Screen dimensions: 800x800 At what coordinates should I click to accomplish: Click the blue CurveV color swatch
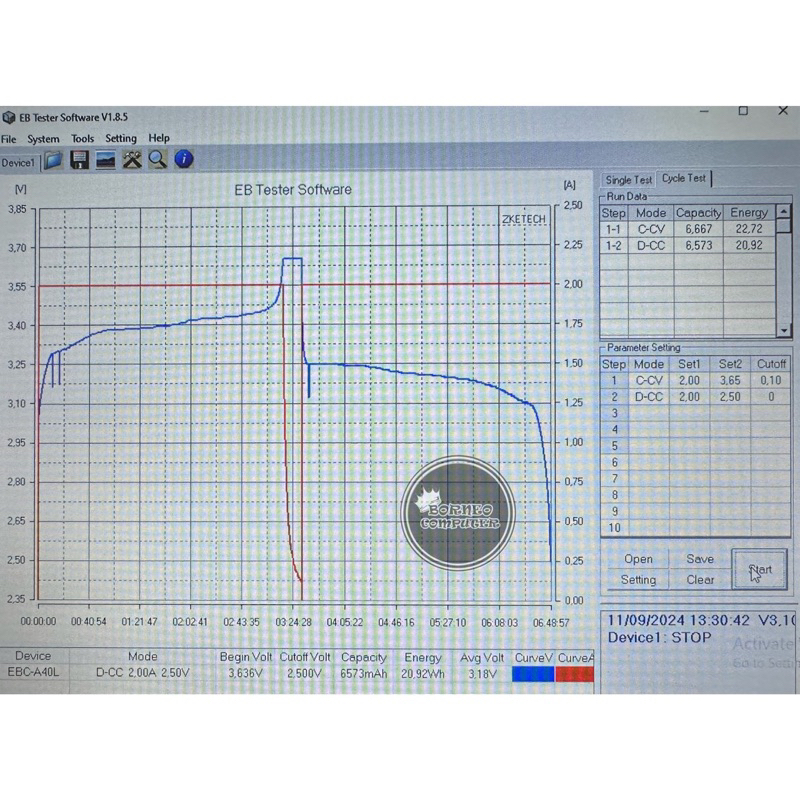(x=533, y=674)
